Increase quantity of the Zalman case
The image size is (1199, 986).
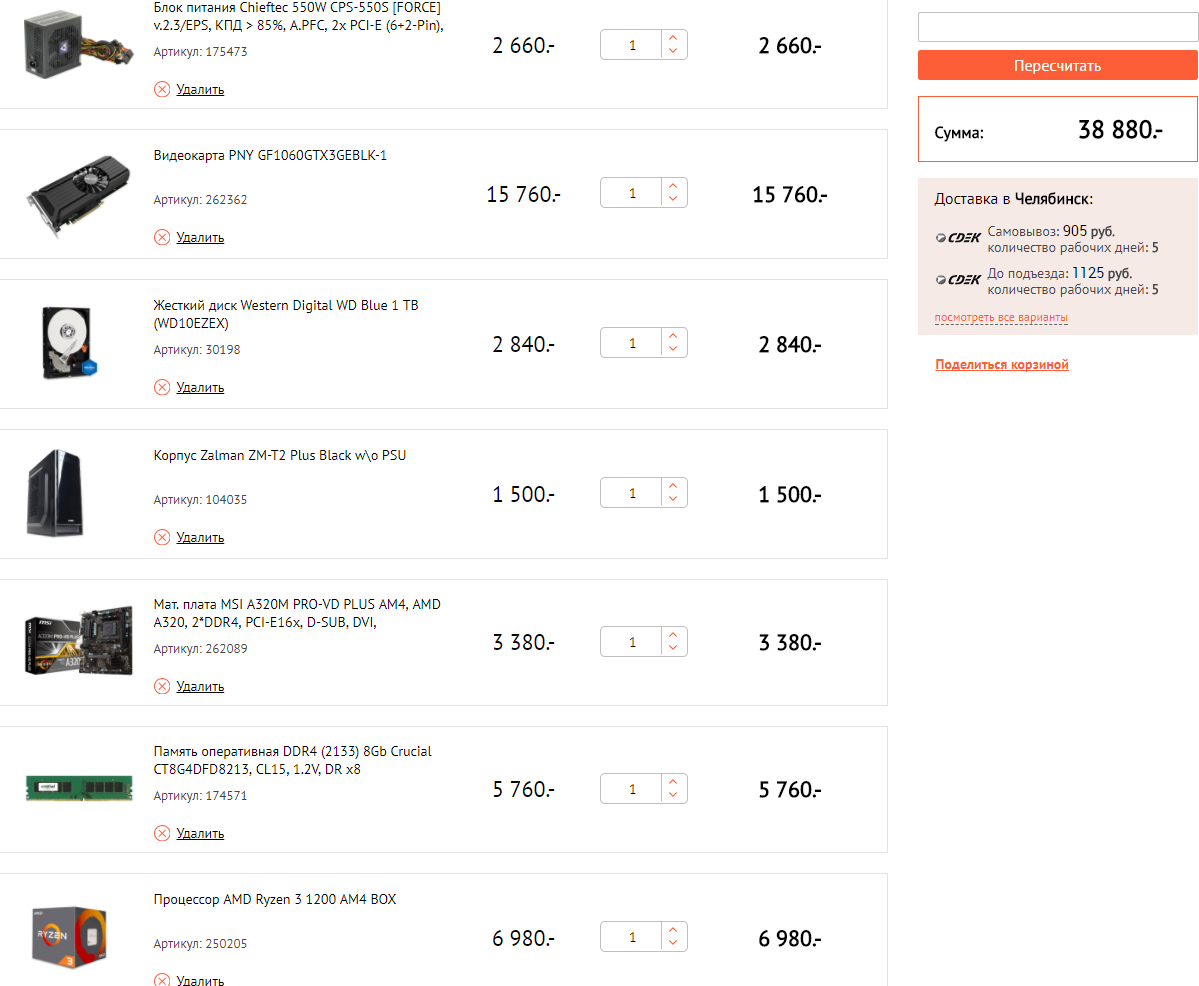click(673, 486)
